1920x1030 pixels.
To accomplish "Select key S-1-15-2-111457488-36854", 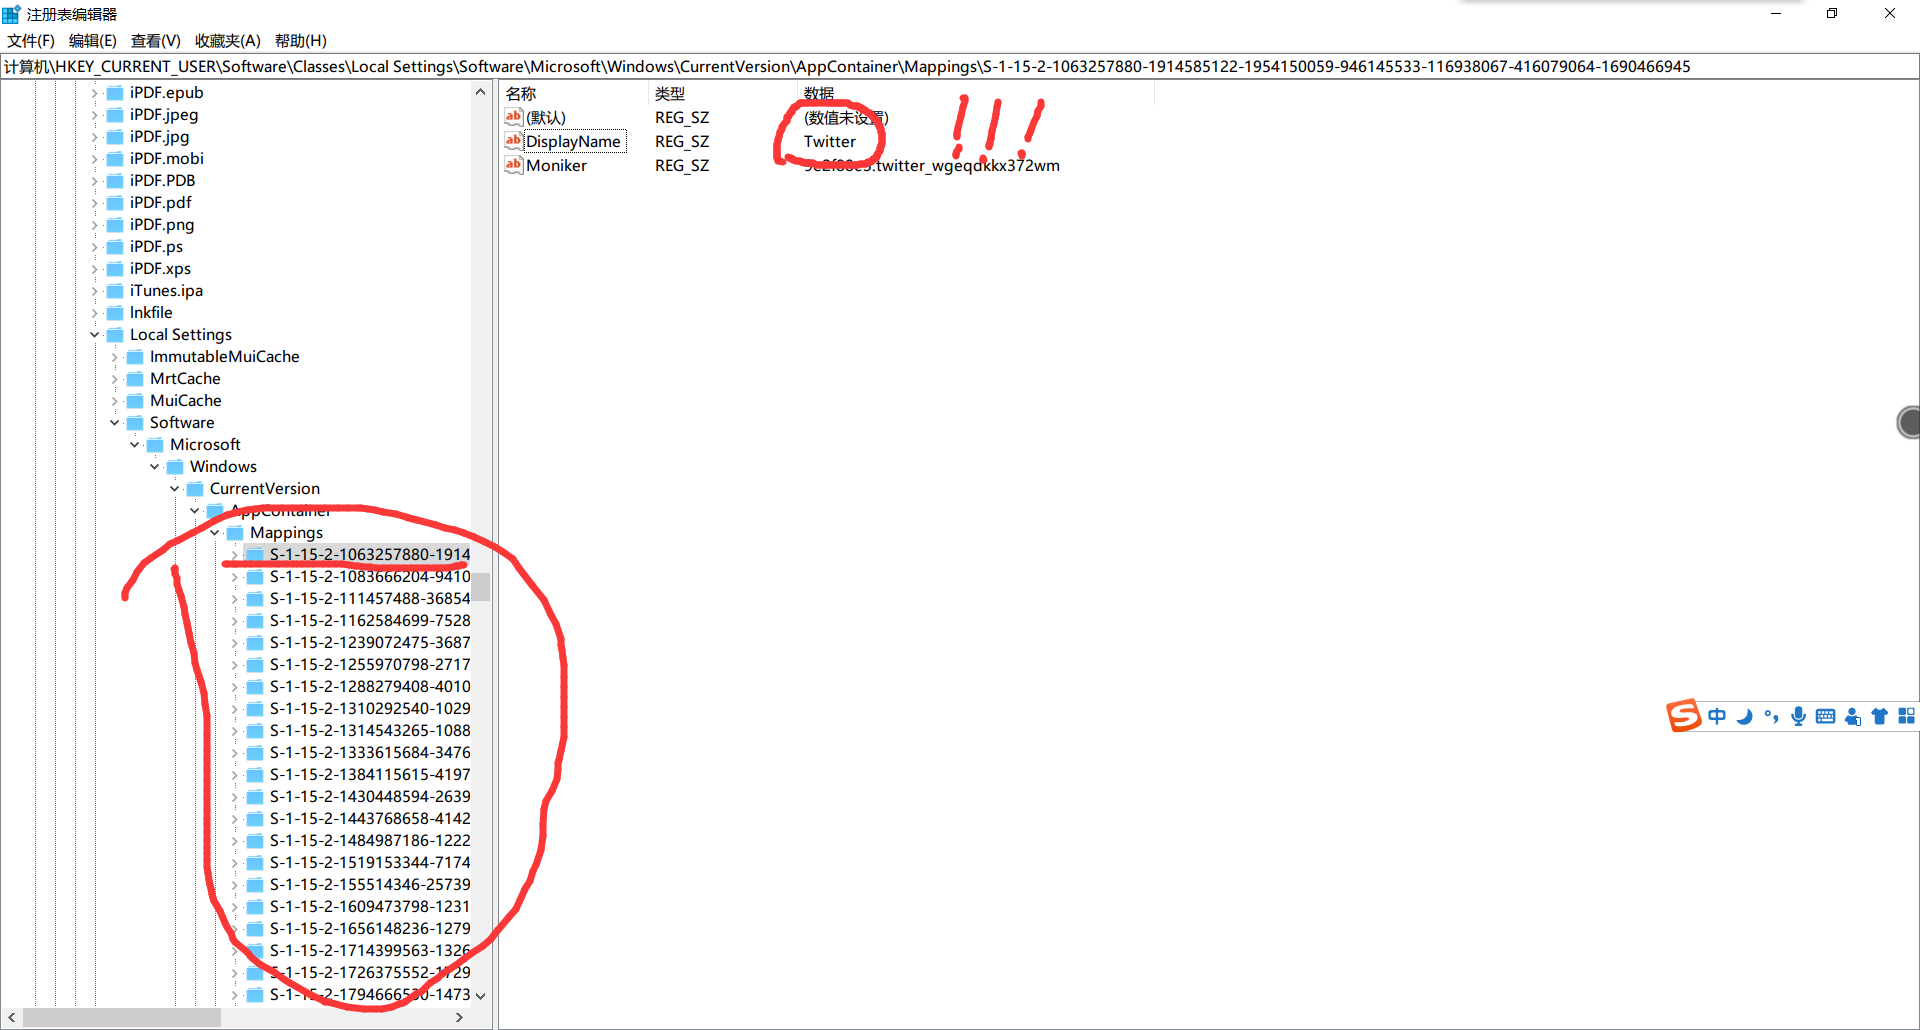I will coord(369,599).
